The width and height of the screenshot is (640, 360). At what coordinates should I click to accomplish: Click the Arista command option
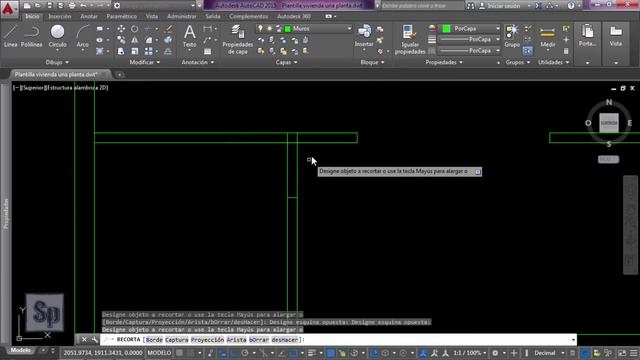pos(236,340)
